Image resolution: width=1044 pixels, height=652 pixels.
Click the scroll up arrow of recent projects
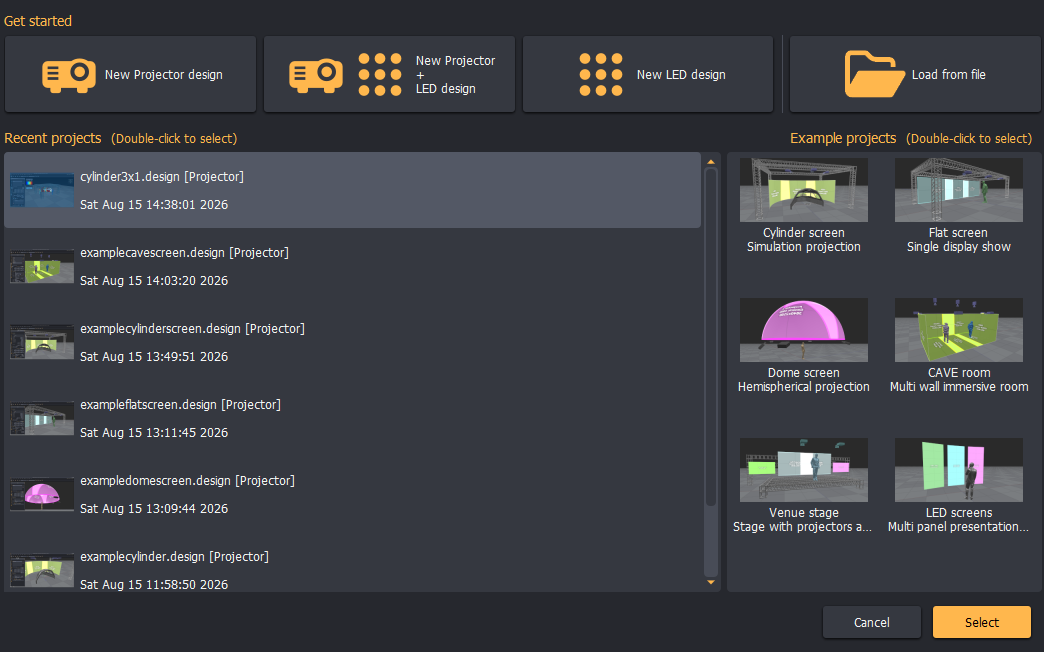tap(710, 162)
